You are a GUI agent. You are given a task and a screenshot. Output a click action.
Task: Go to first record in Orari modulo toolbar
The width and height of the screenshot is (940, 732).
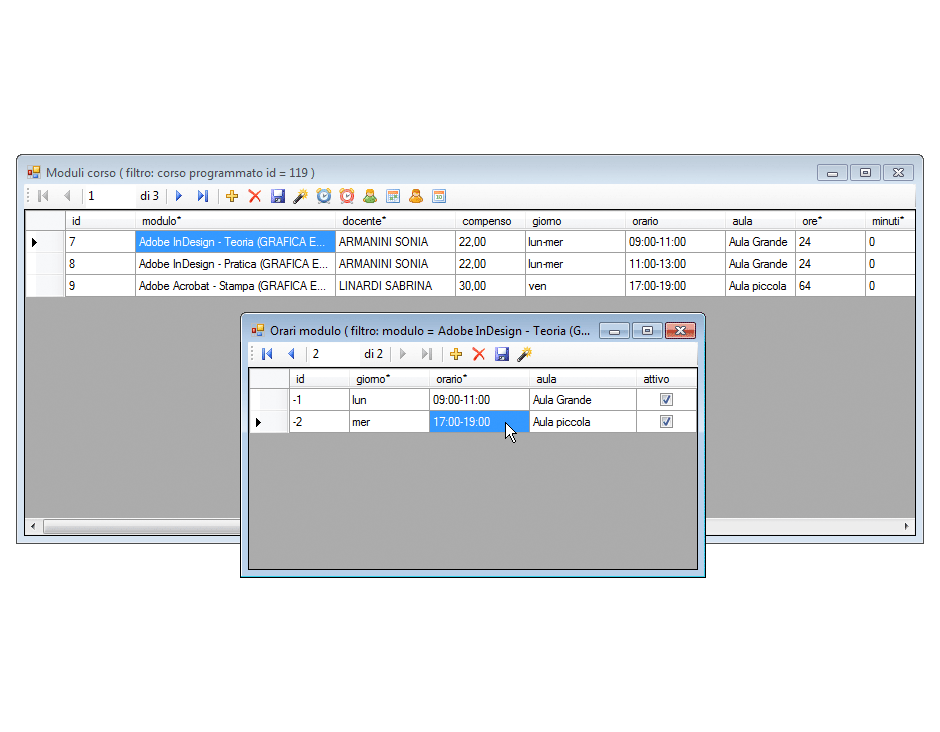(x=267, y=354)
